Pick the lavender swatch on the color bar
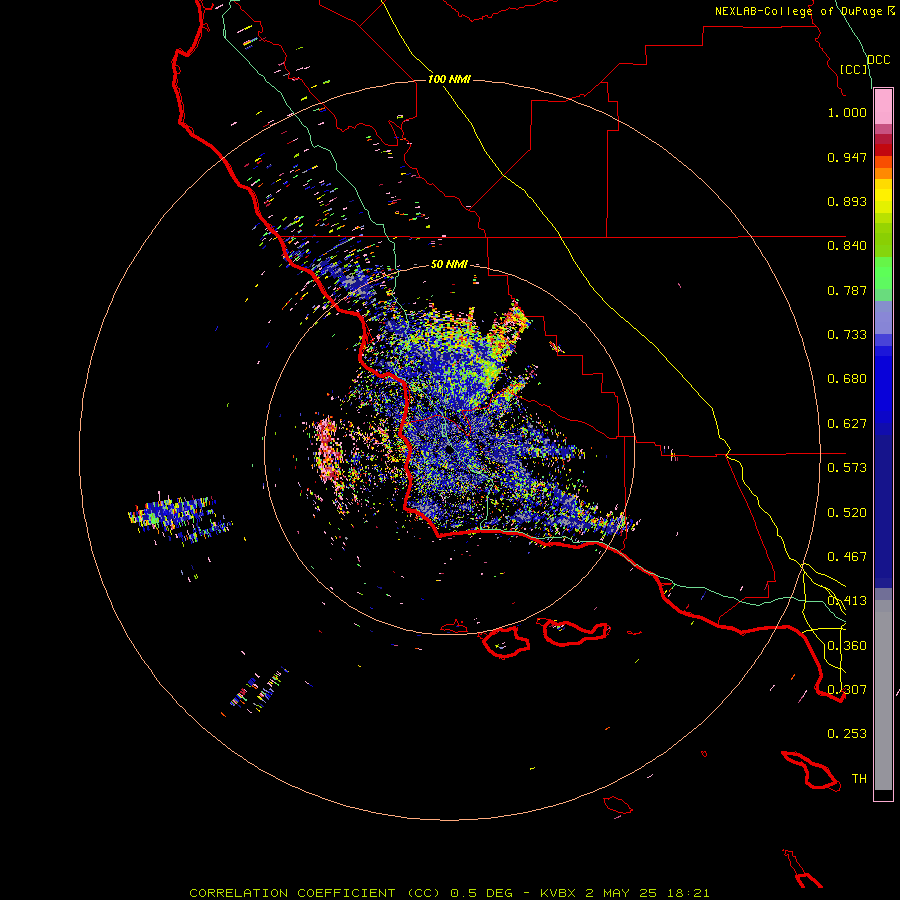The width and height of the screenshot is (900, 900). tap(883, 317)
